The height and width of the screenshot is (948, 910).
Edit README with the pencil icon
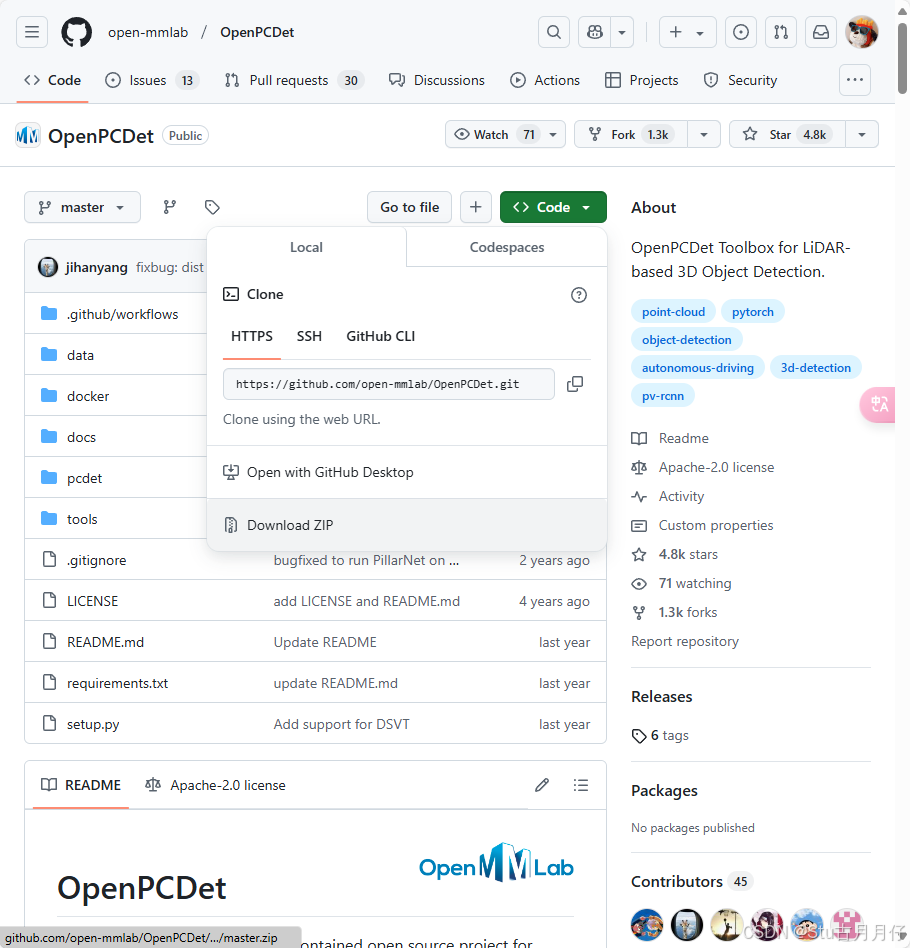(x=542, y=785)
